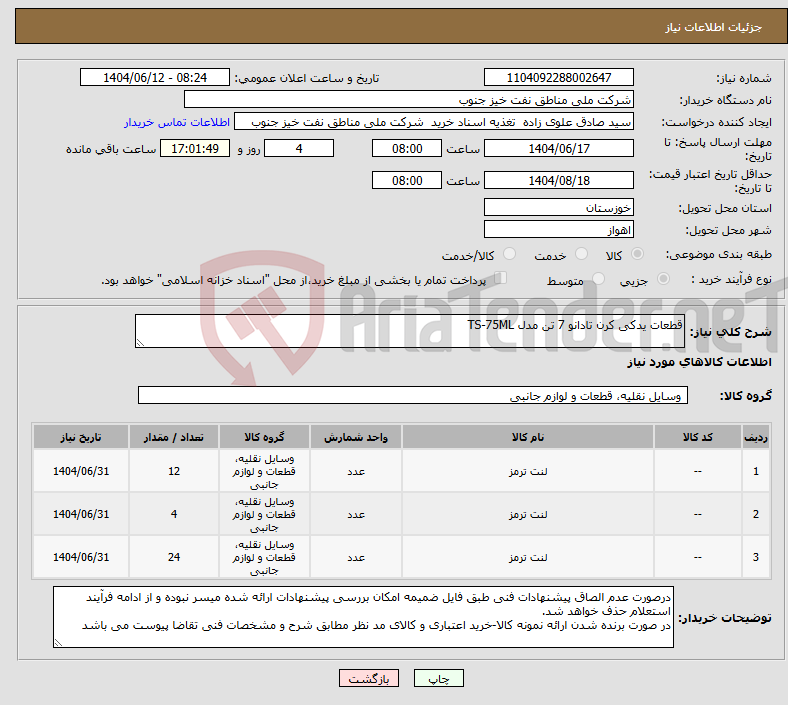The image size is (788, 705).
Task: Click the response deadline date 1404/06/17
Action: [x=558, y=148]
